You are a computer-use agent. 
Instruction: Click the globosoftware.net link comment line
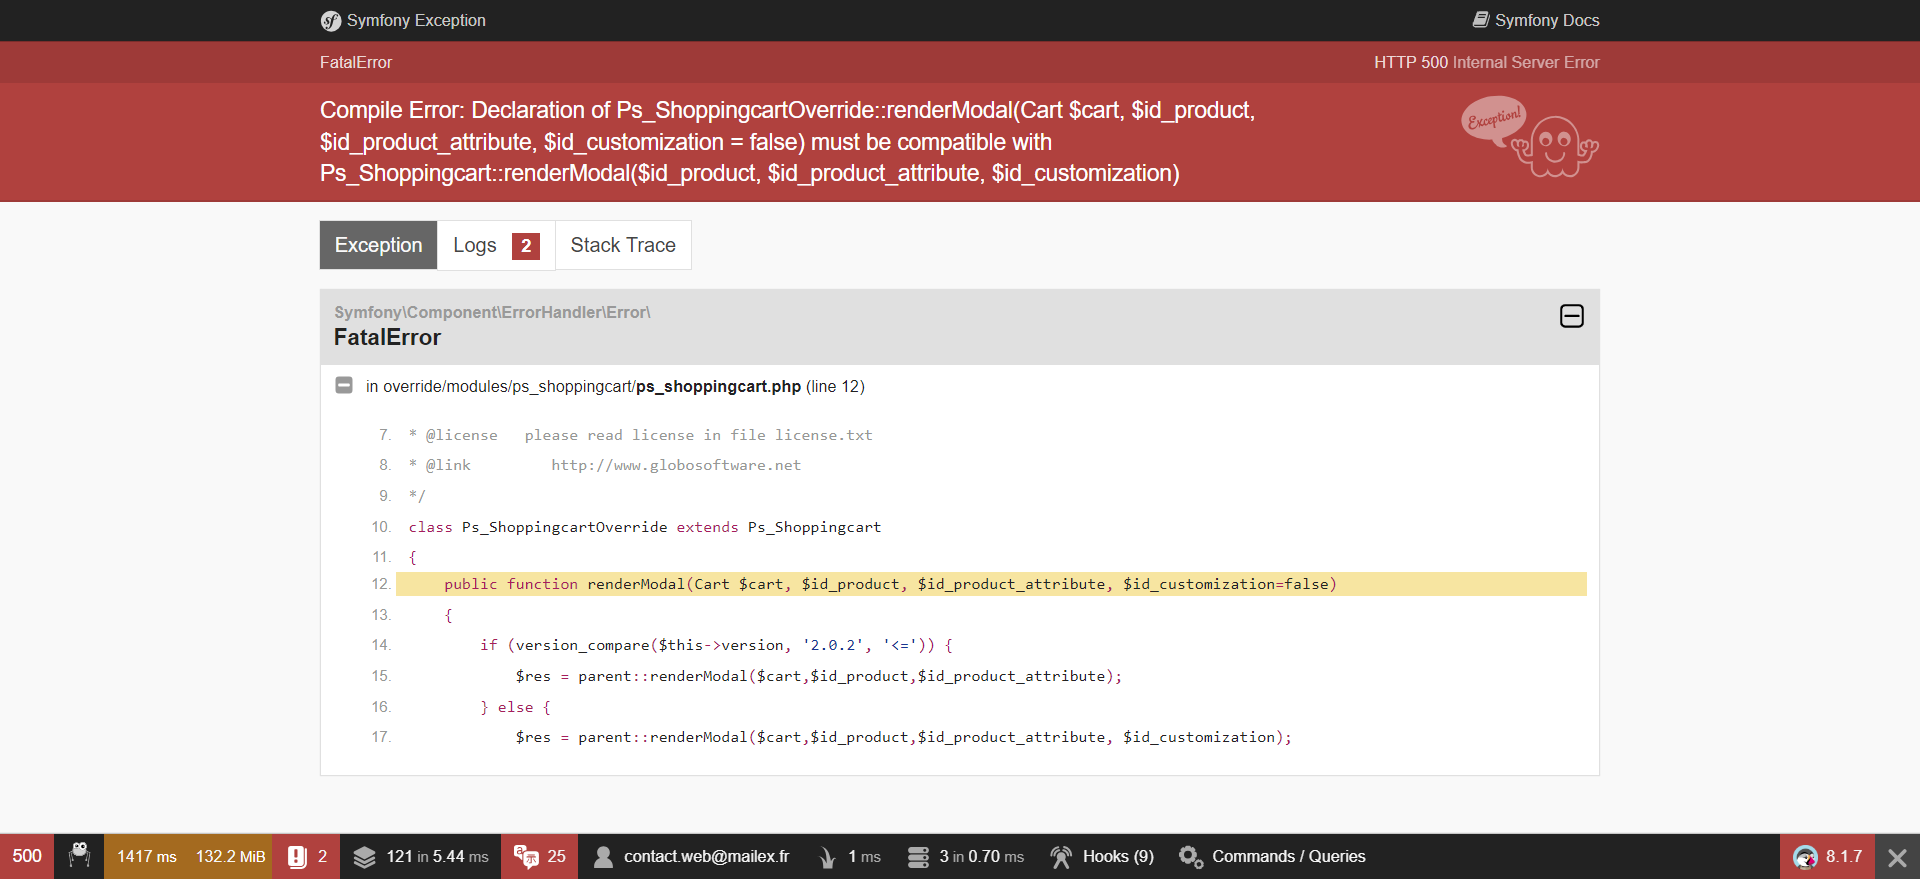(605, 465)
